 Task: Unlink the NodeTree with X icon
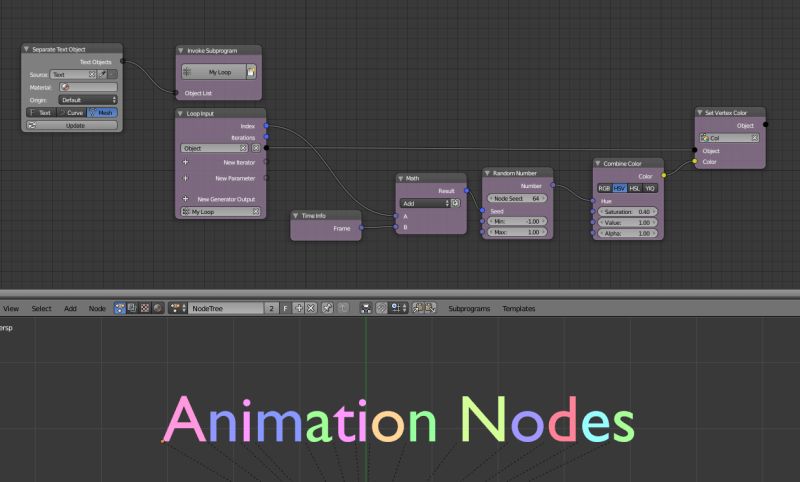click(311, 308)
